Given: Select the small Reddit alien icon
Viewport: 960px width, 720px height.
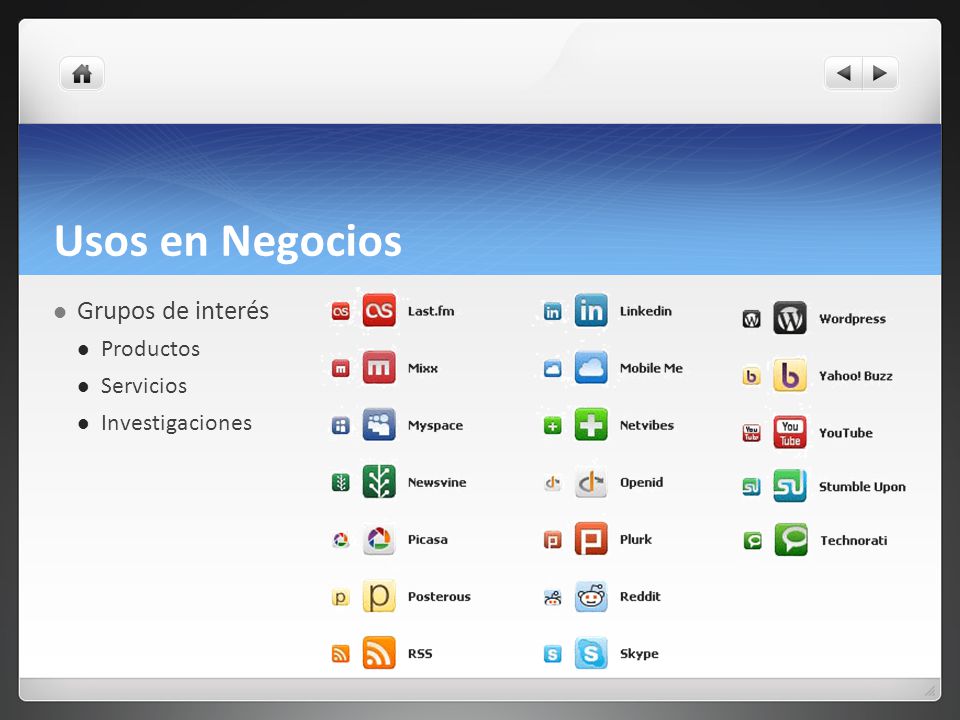Looking at the screenshot, I should [x=552, y=596].
